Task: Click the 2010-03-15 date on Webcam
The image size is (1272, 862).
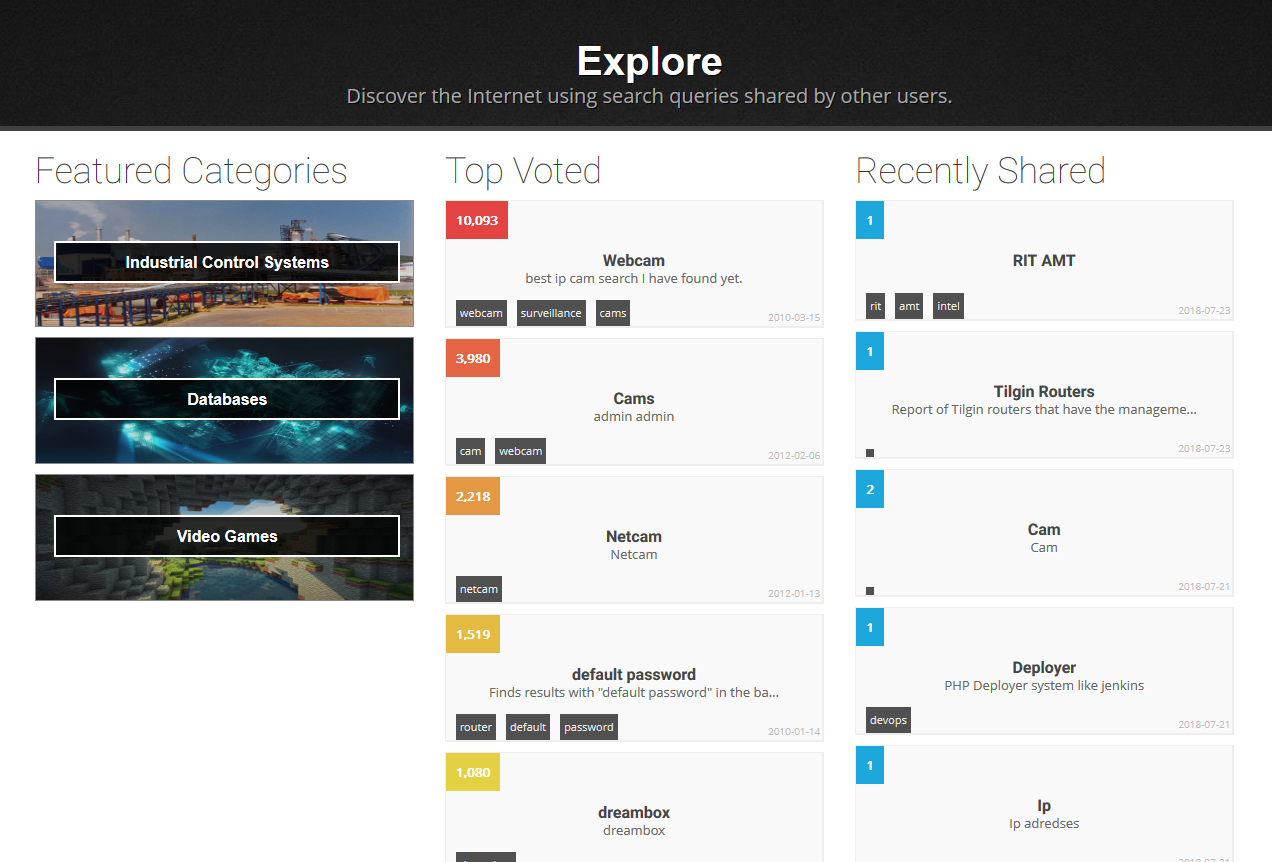Action: [794, 318]
